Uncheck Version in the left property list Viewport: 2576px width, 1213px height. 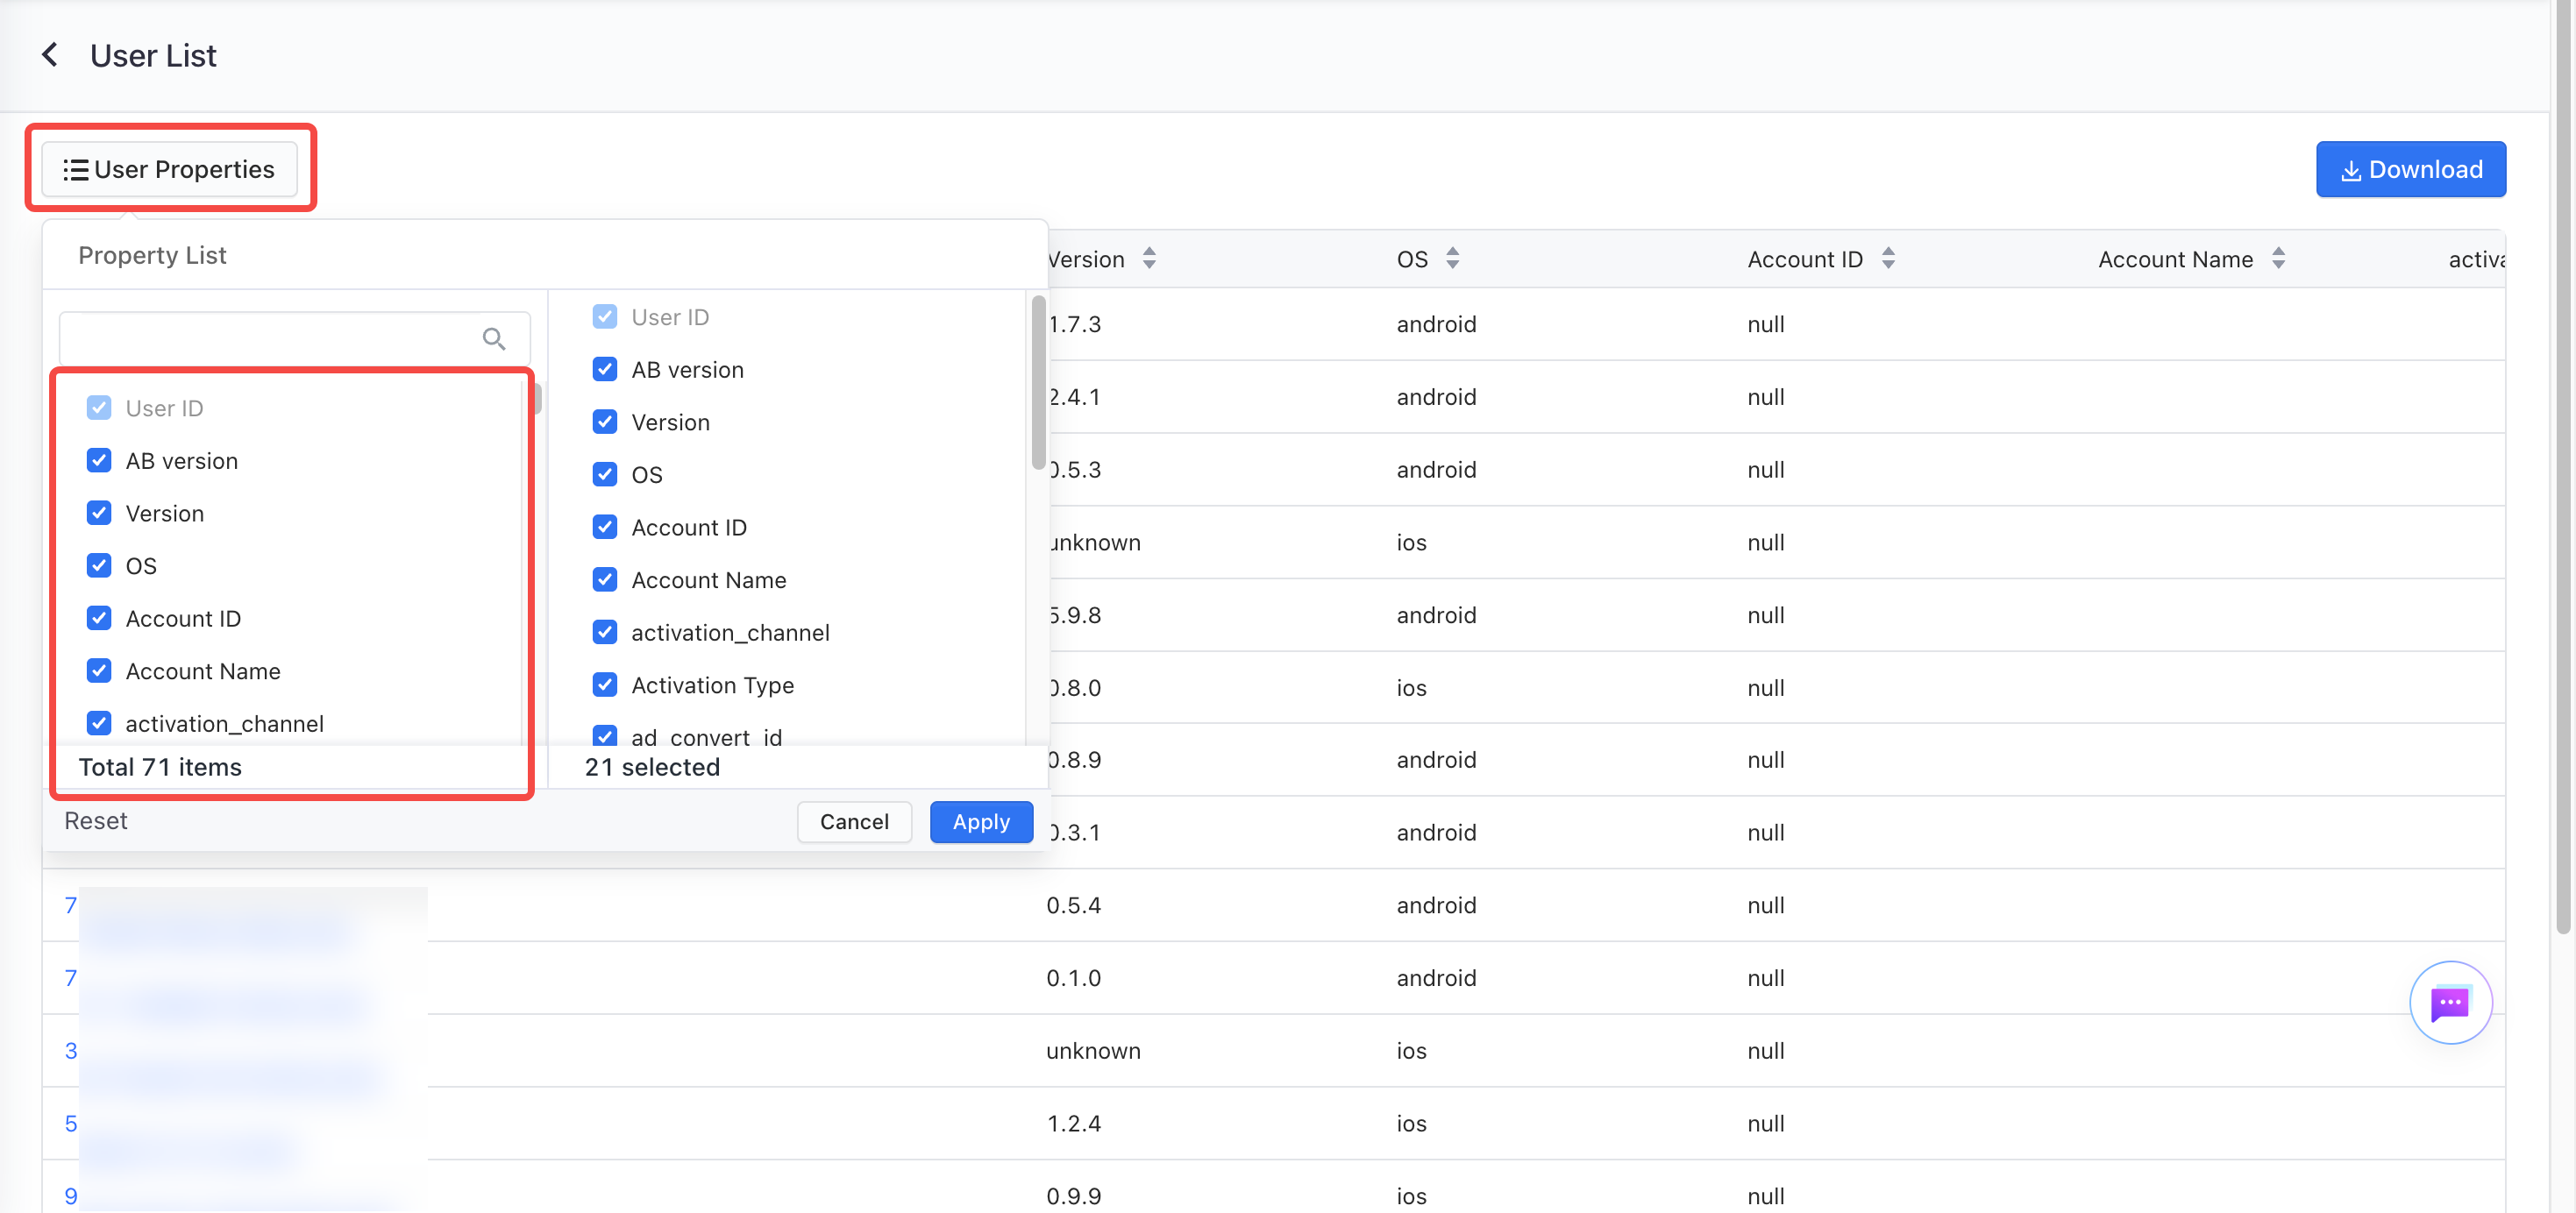click(99, 513)
